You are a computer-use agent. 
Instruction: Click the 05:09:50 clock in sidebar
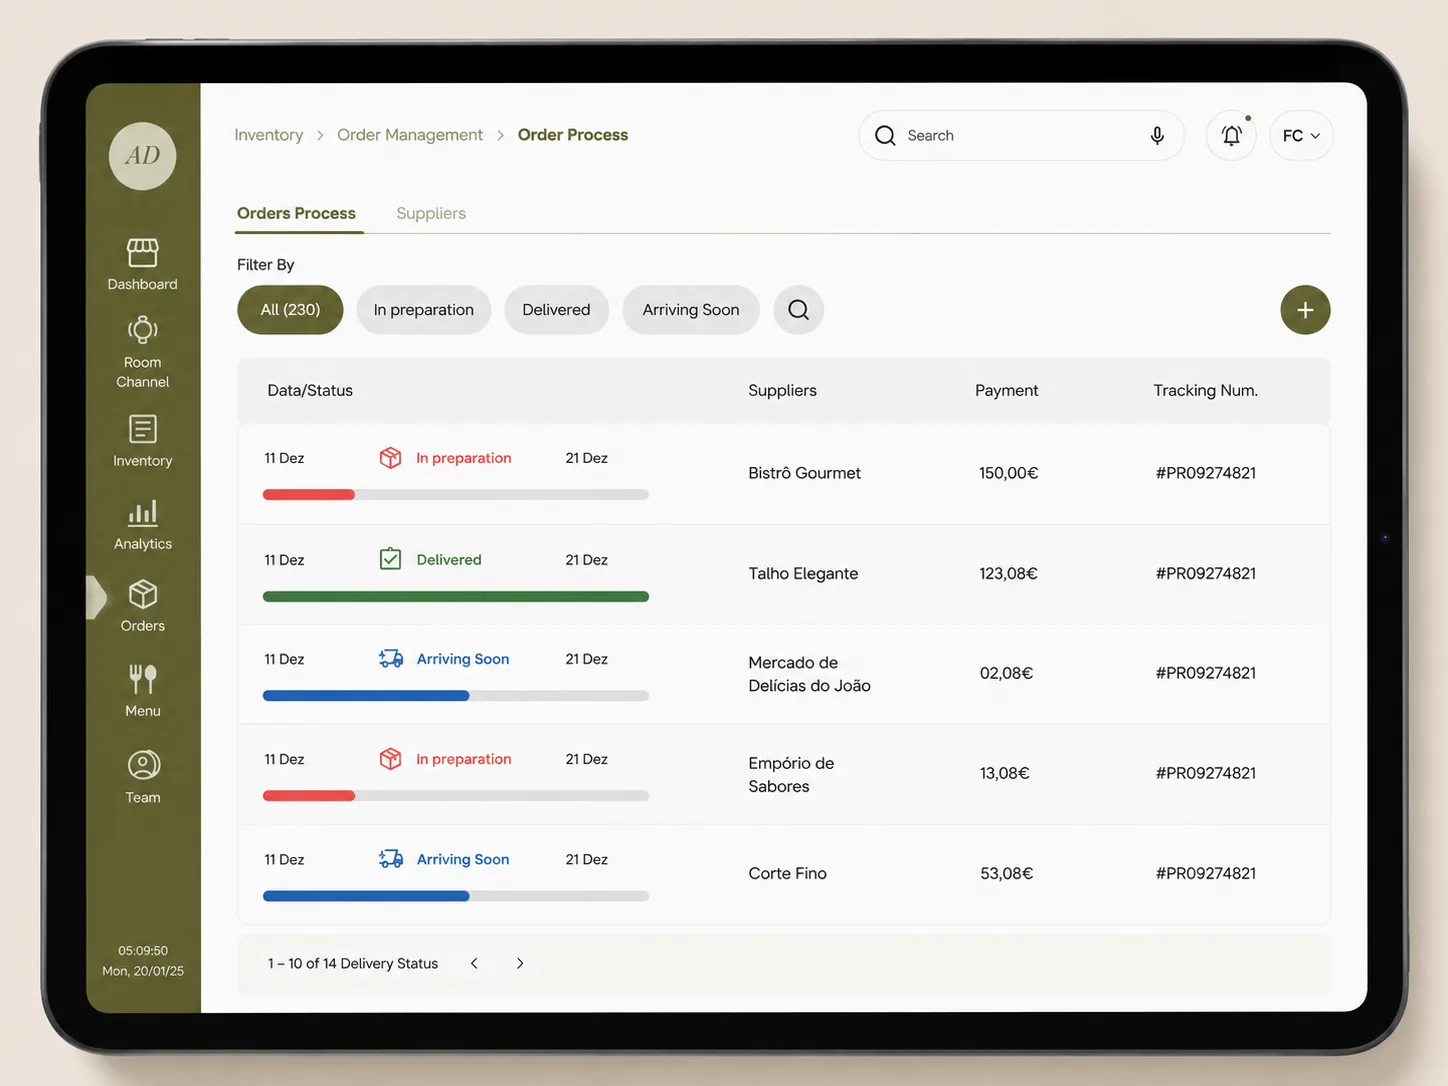[x=143, y=951]
